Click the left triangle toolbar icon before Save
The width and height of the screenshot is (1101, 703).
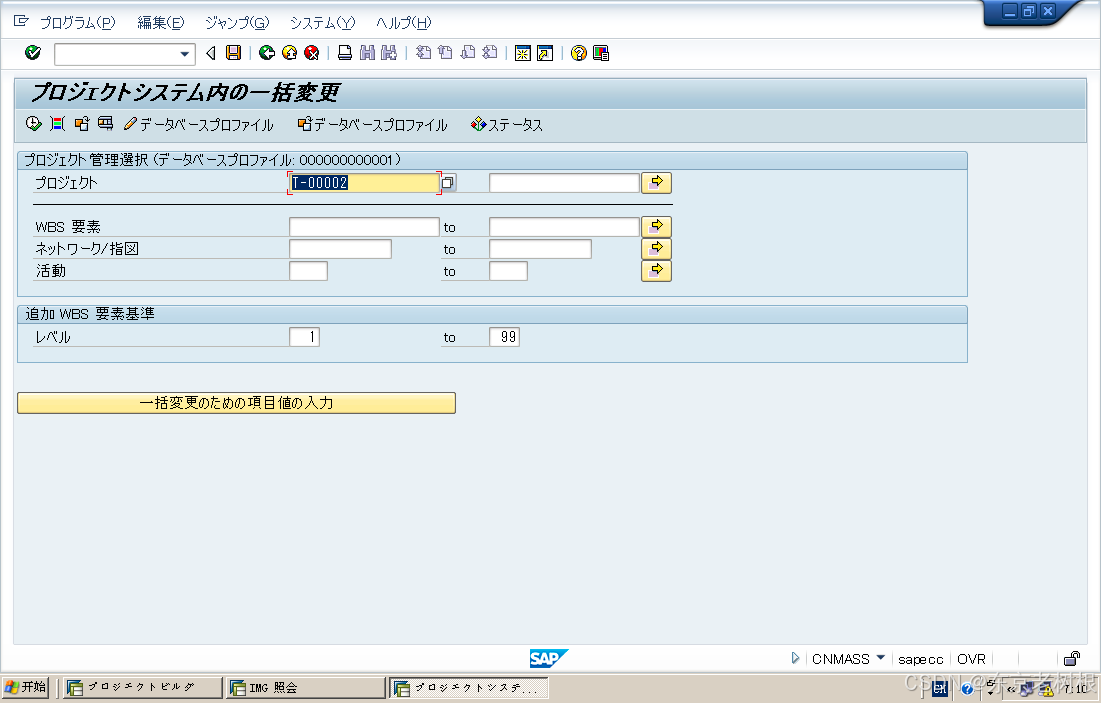[211, 53]
